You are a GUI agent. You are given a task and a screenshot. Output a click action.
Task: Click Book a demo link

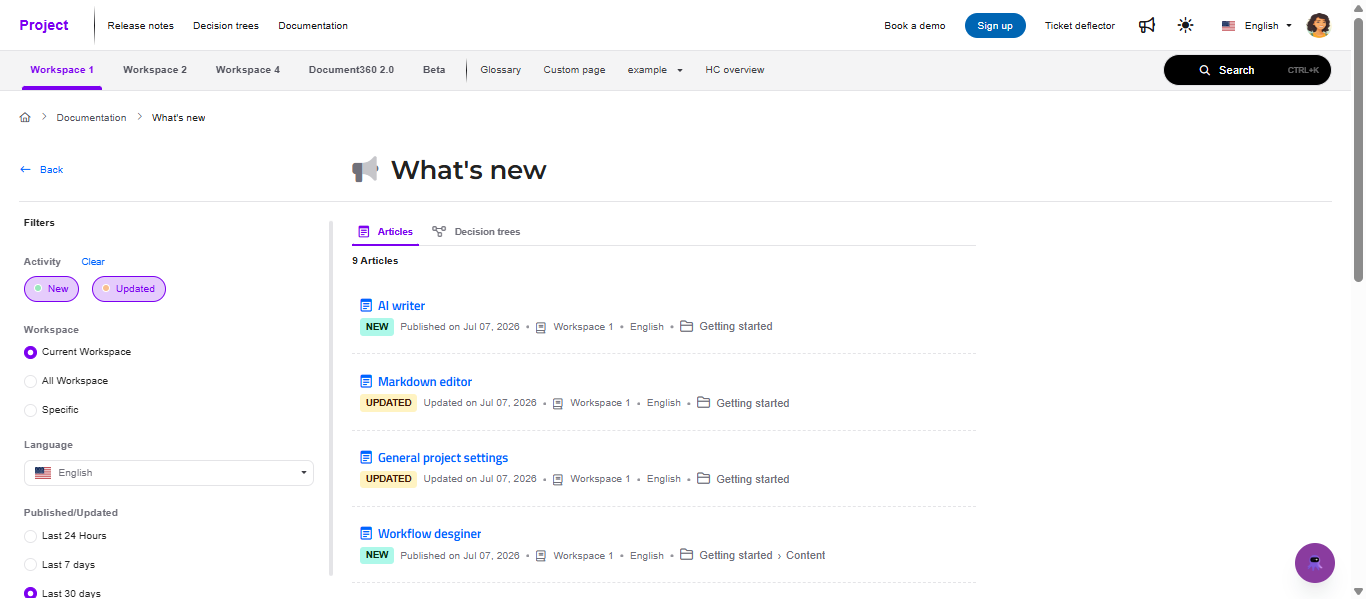point(914,26)
